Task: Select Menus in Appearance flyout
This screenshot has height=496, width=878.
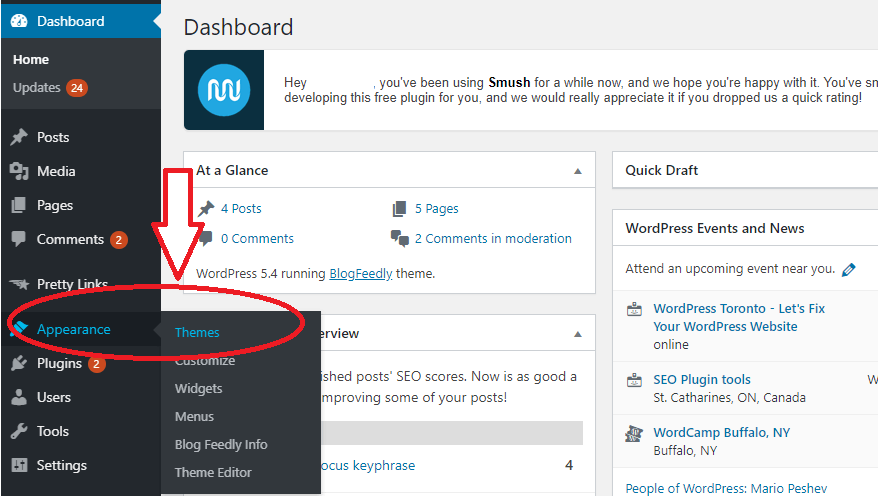Action: pyautogui.click(x=194, y=417)
